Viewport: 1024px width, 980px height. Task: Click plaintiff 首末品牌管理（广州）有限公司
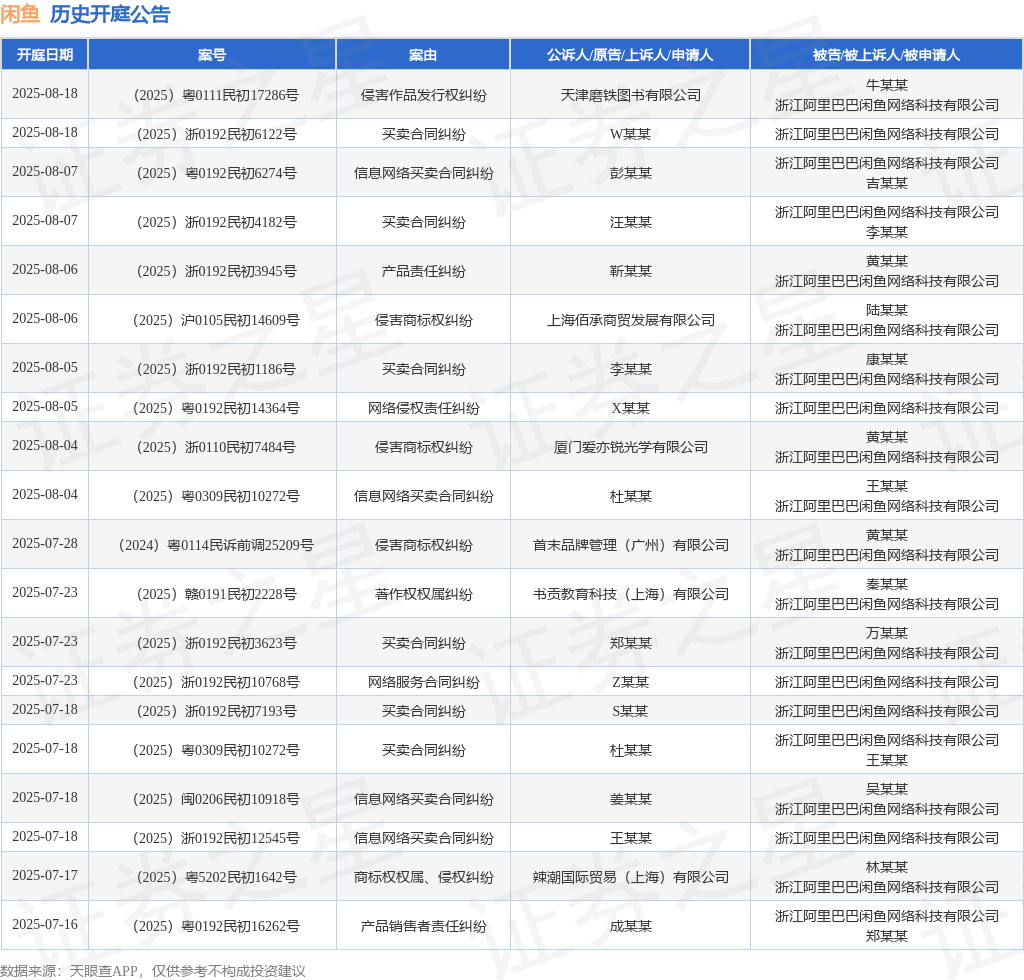coord(630,546)
